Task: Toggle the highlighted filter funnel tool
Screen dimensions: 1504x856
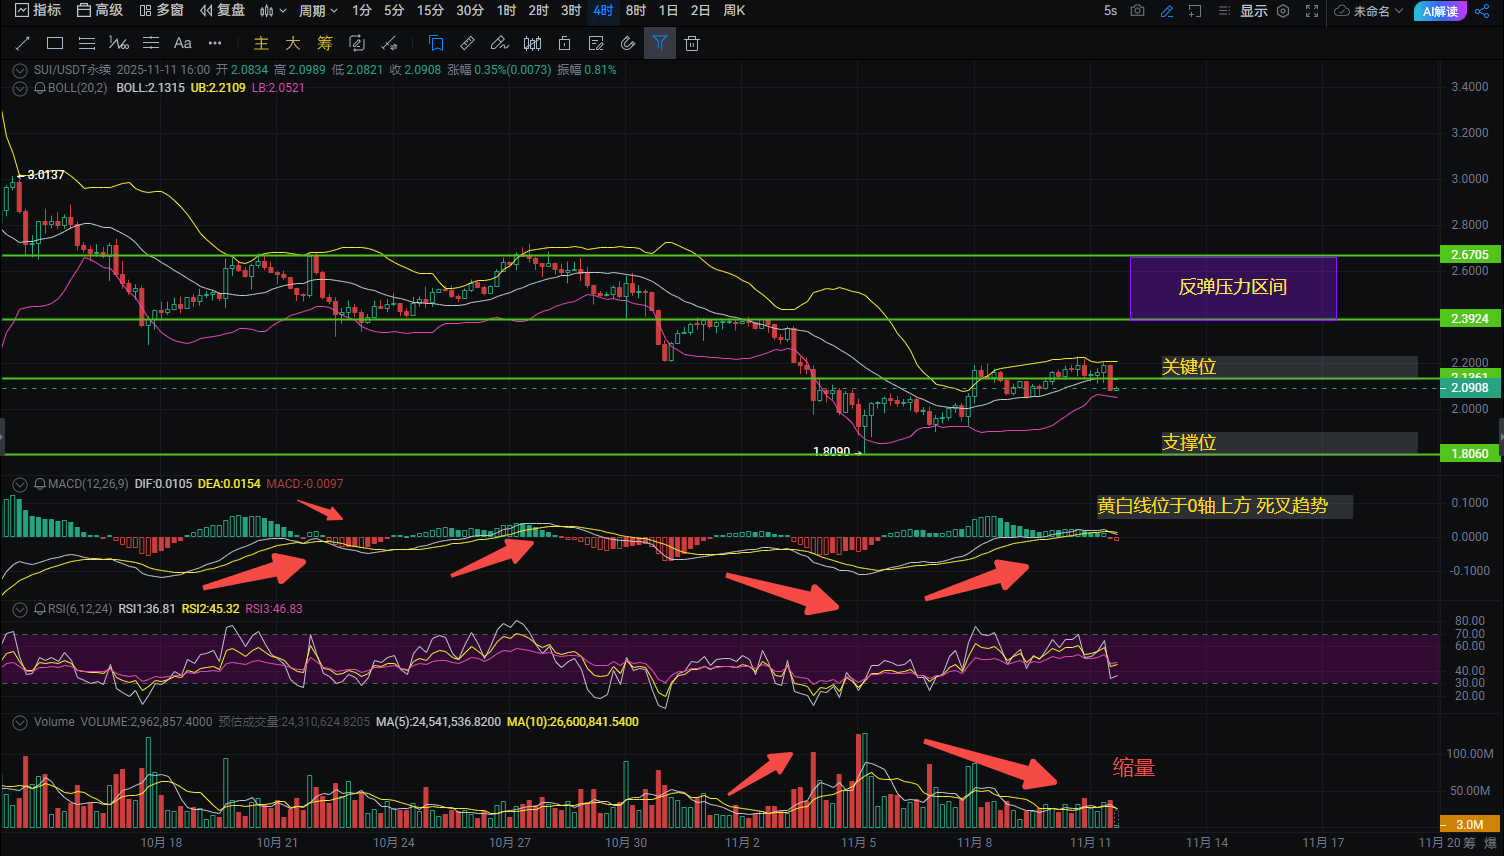Action: (660, 43)
